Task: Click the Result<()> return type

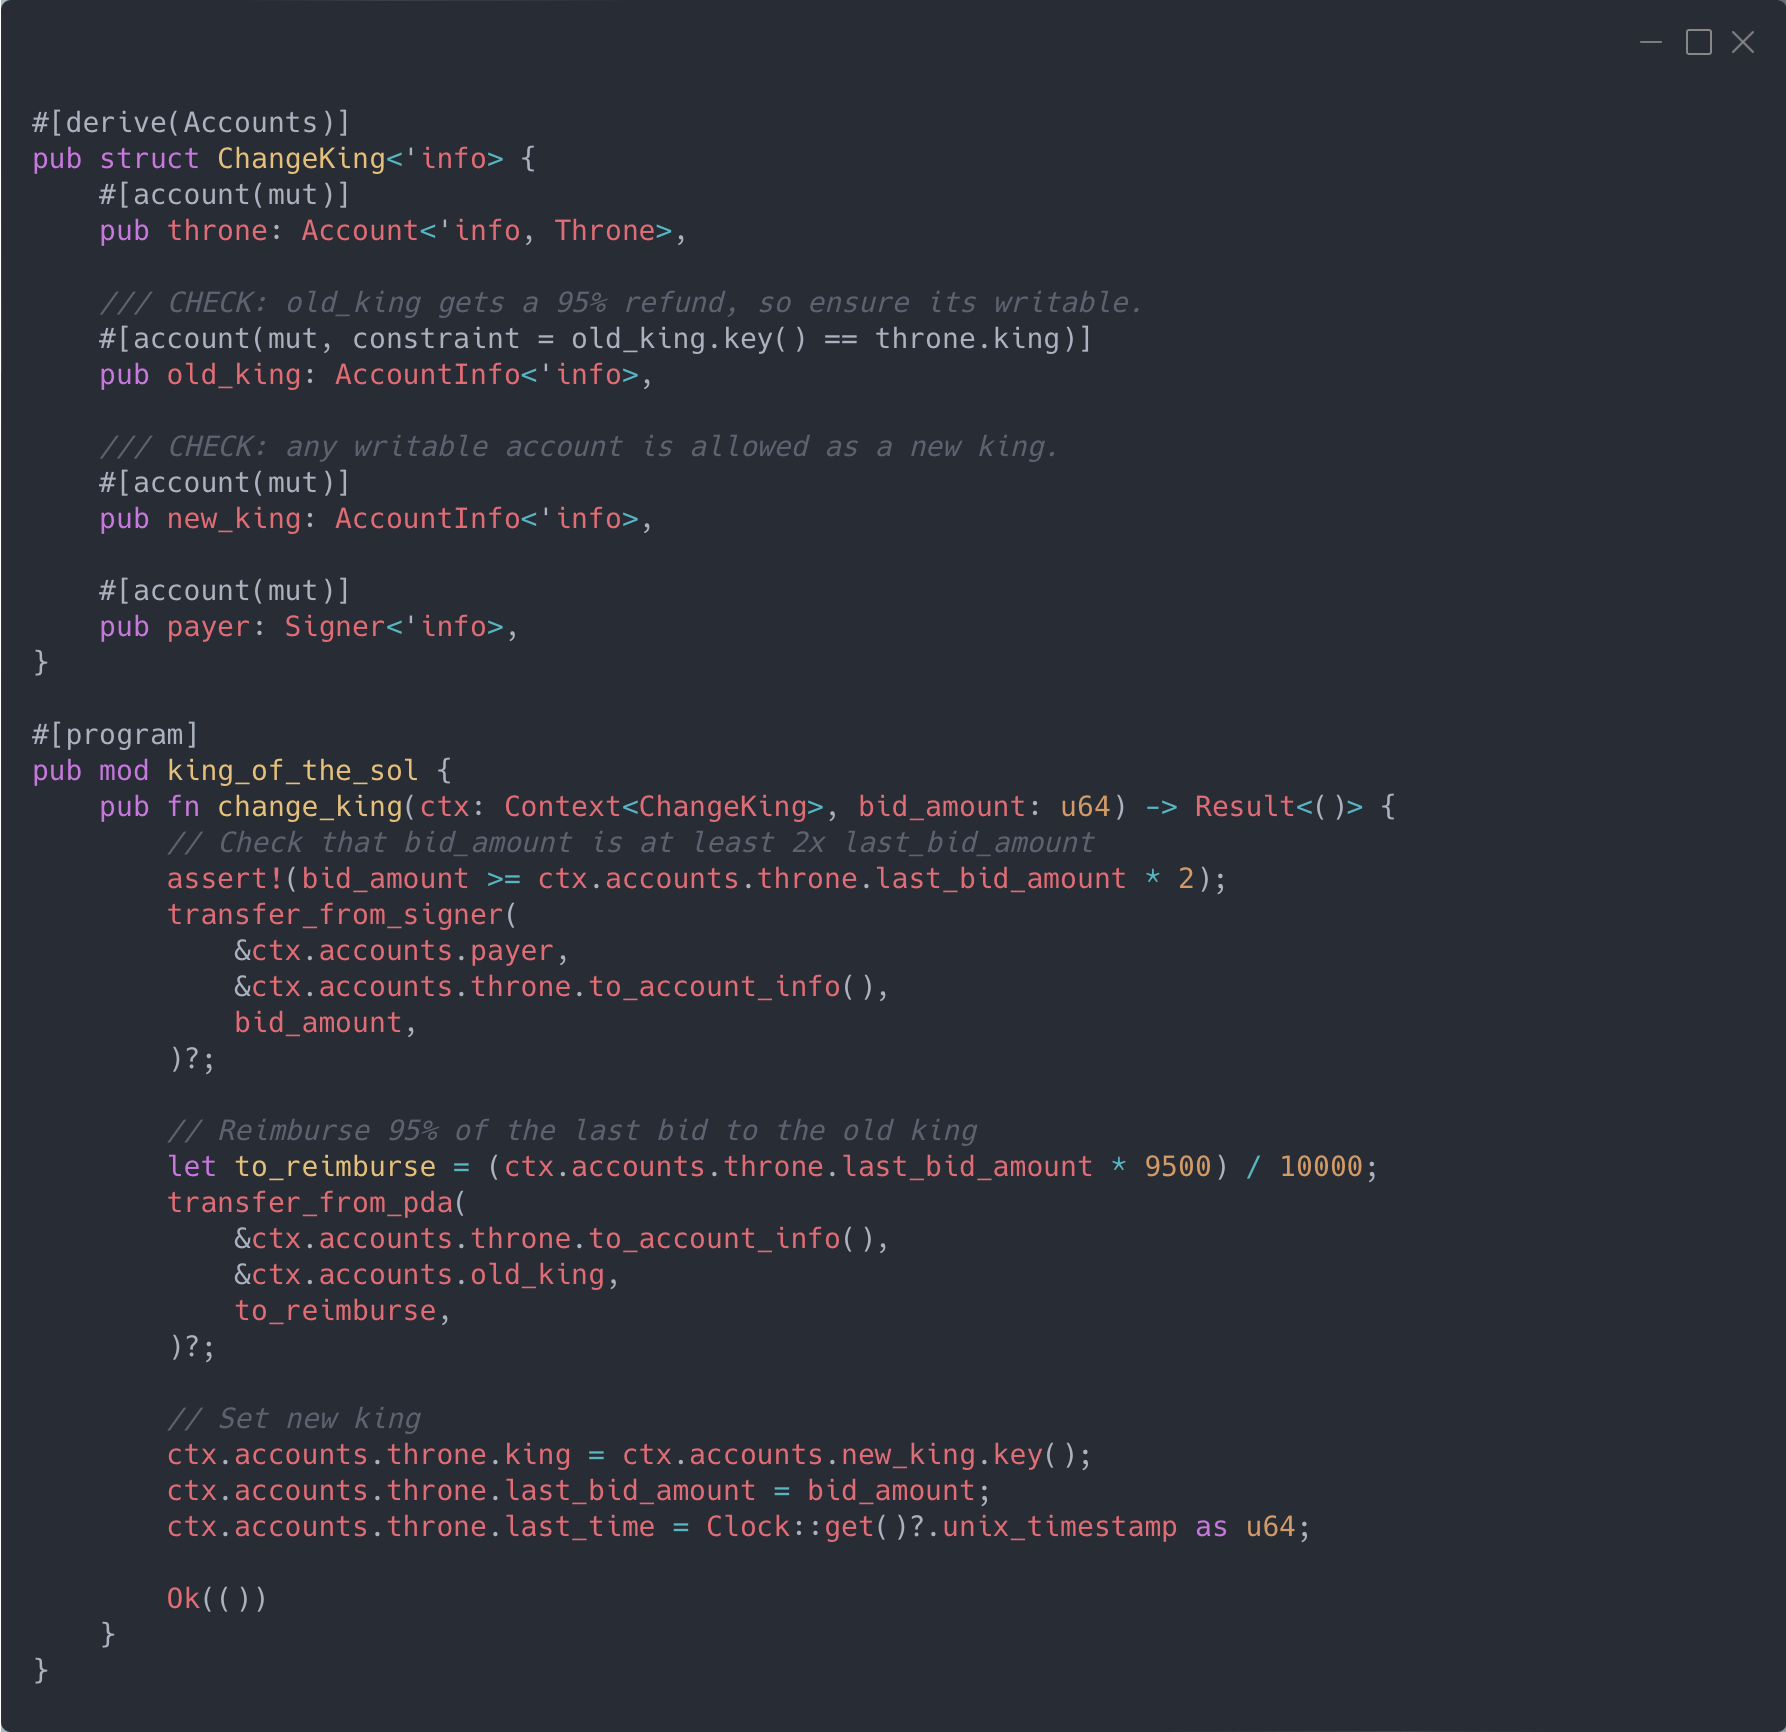Action: pos(1278,807)
